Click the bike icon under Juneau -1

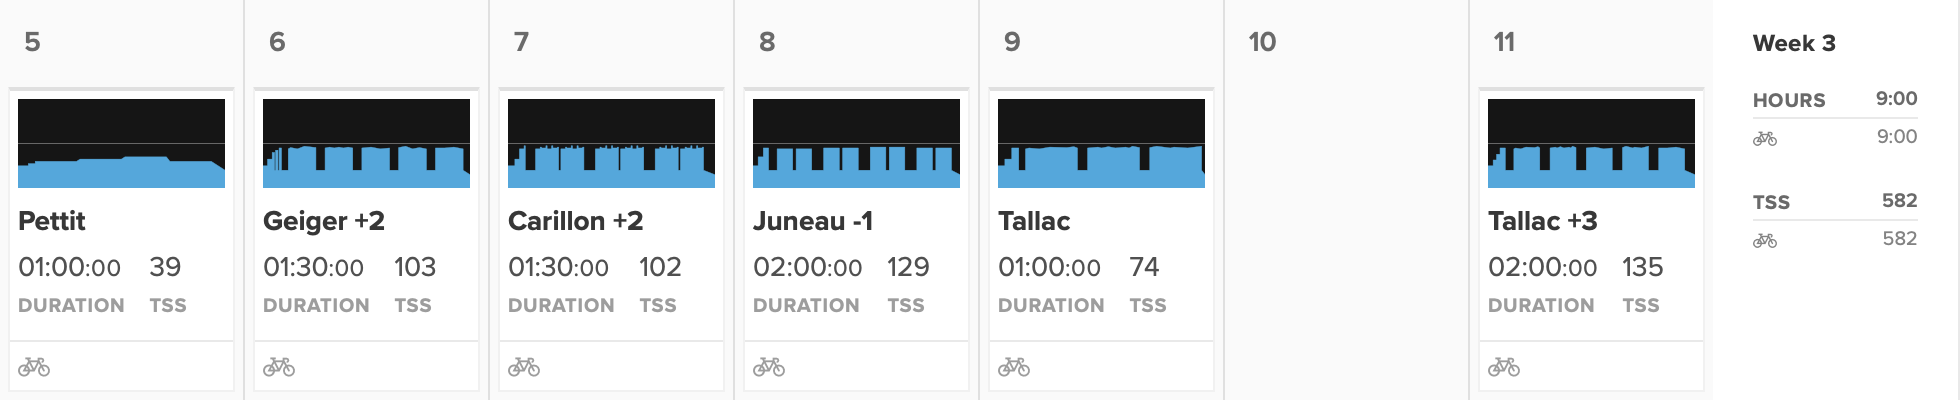(x=769, y=367)
